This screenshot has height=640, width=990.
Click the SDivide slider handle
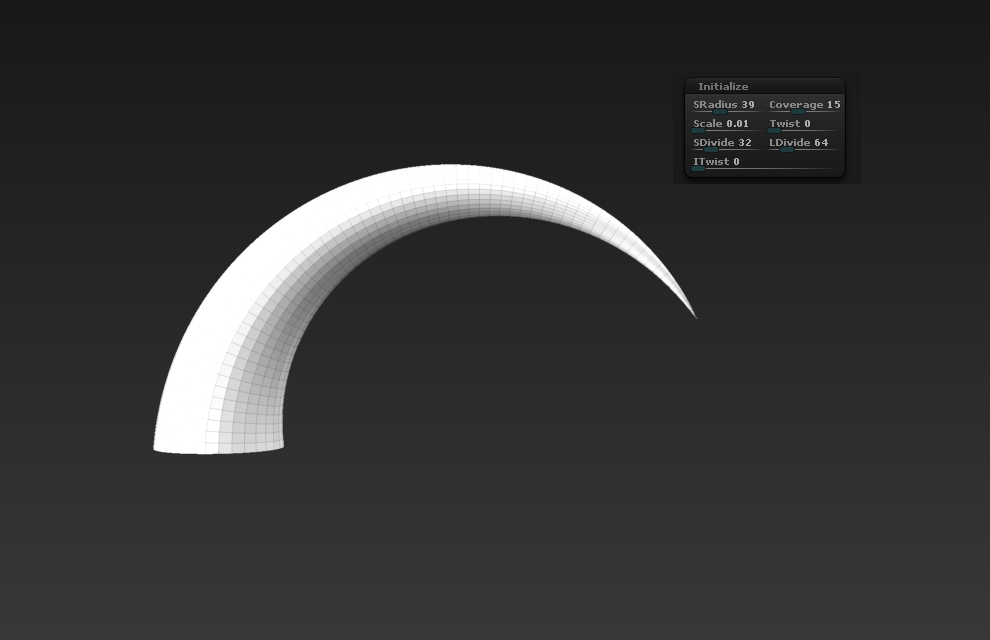tap(711, 150)
